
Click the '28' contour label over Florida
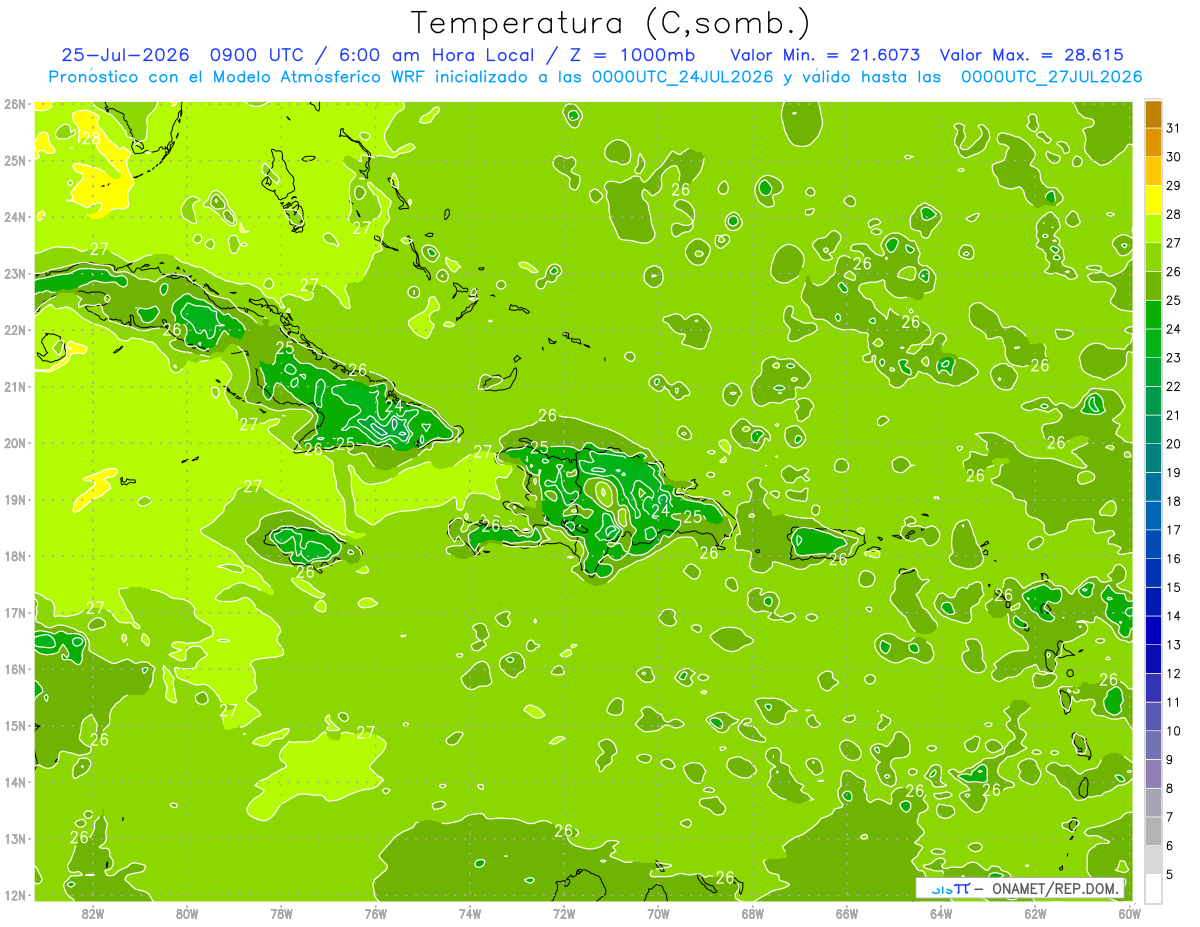click(x=90, y=138)
